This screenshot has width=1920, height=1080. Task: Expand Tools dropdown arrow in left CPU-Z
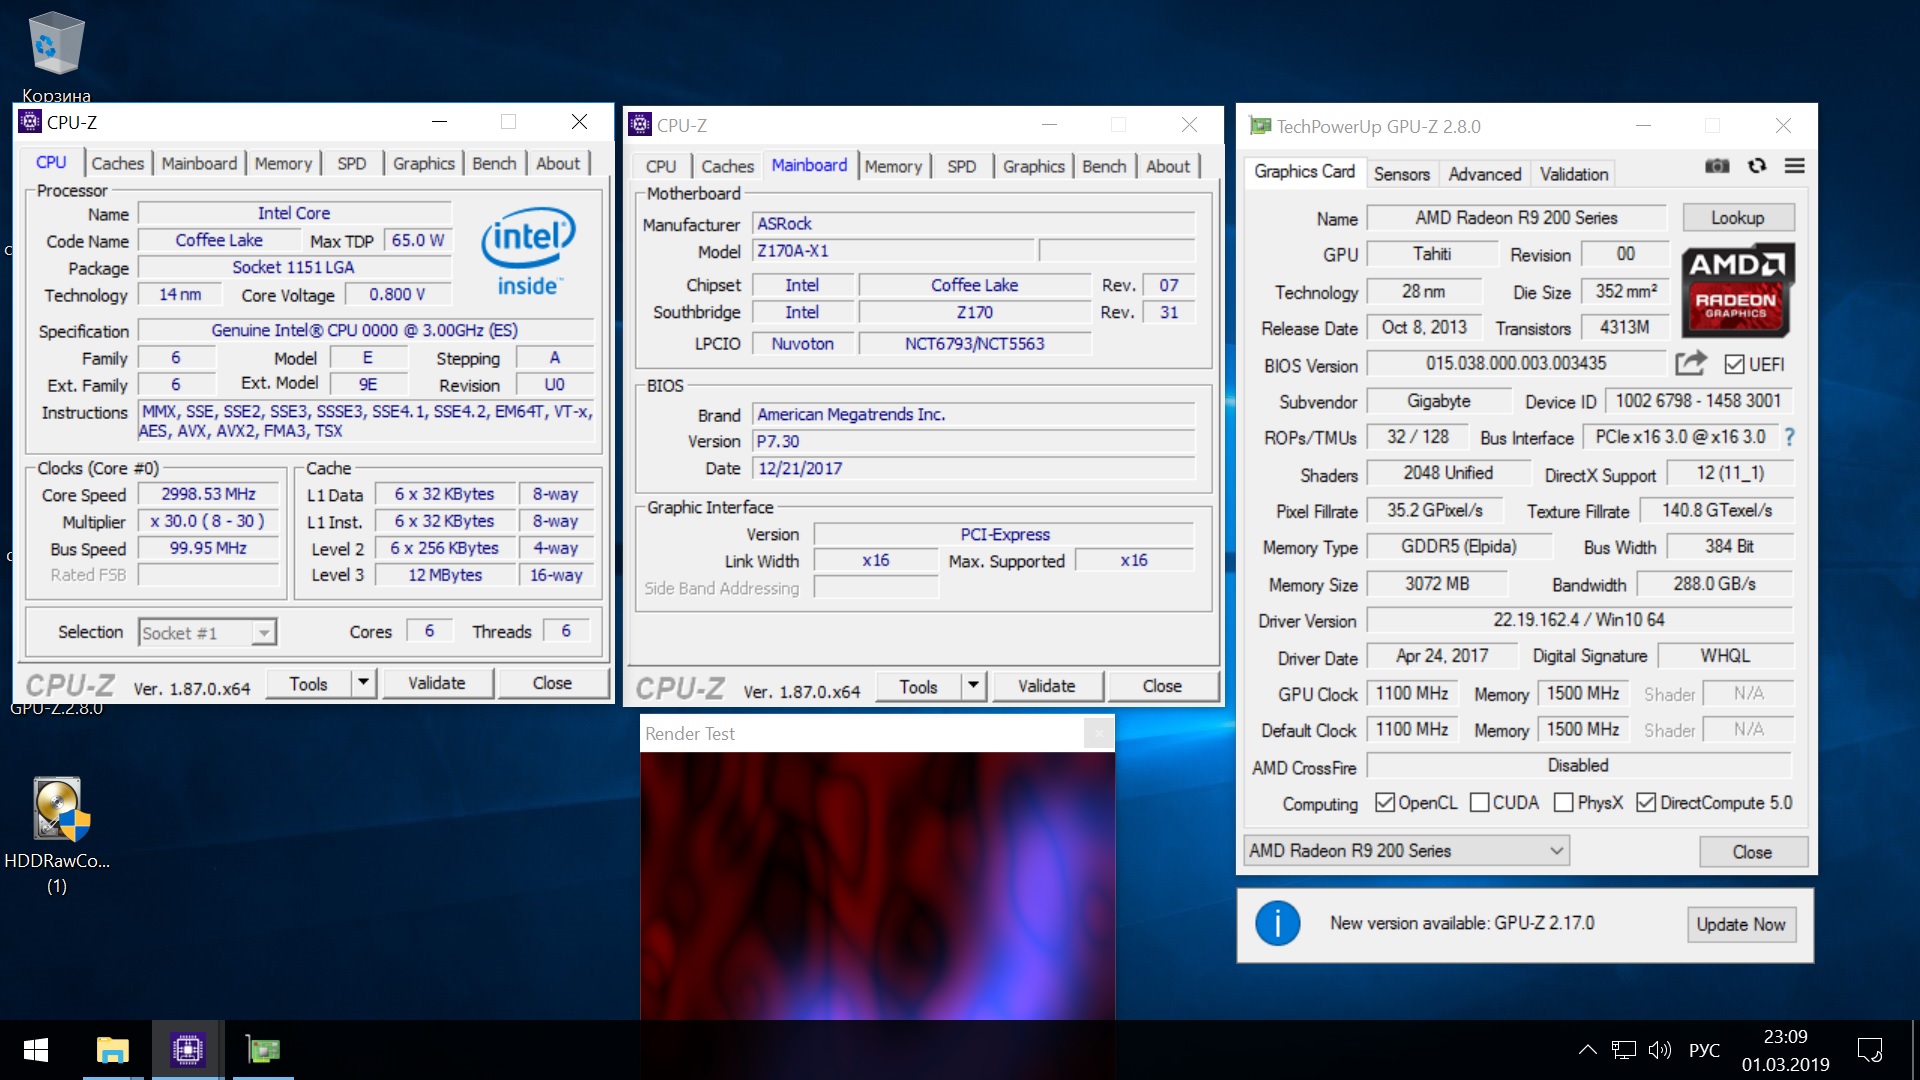363,683
